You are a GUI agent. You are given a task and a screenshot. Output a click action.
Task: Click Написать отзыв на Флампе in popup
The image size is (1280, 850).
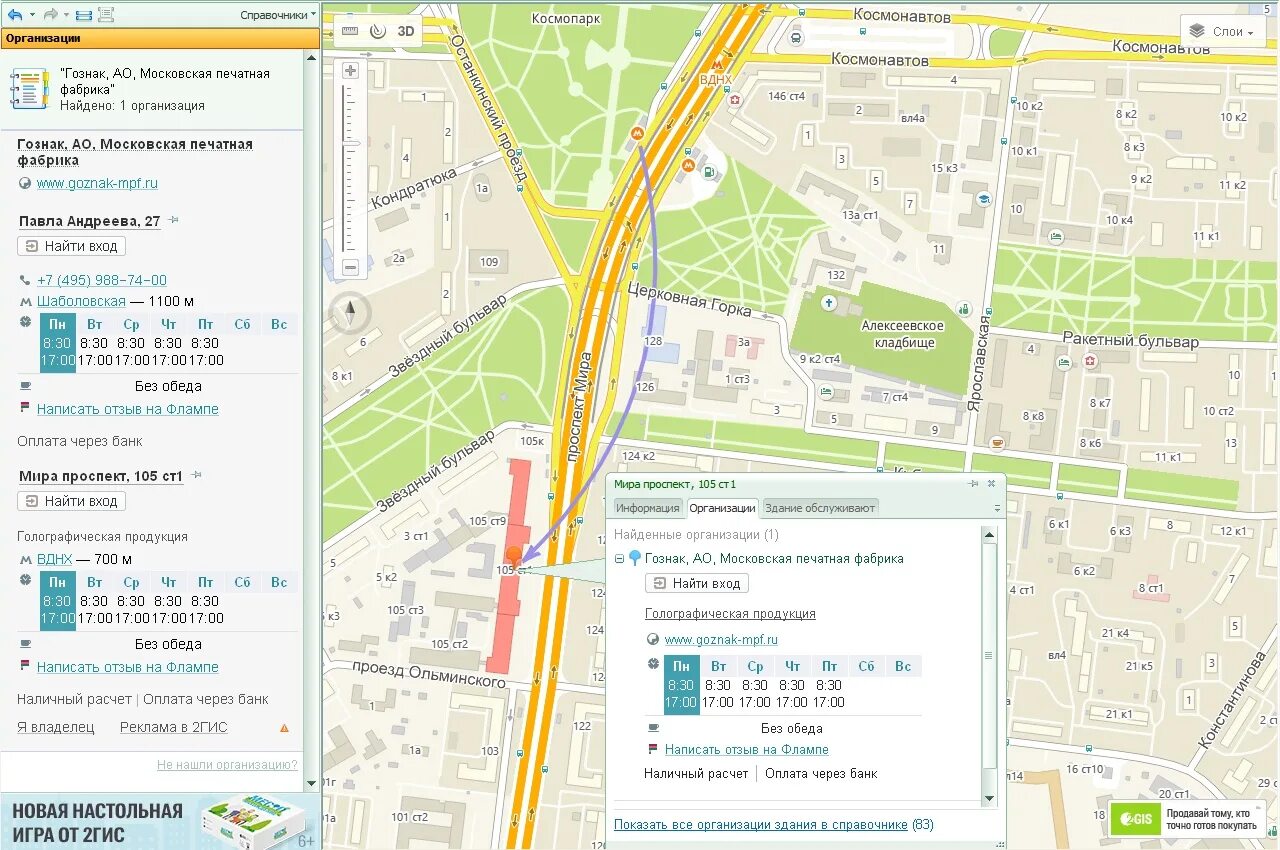pyautogui.click(x=747, y=750)
